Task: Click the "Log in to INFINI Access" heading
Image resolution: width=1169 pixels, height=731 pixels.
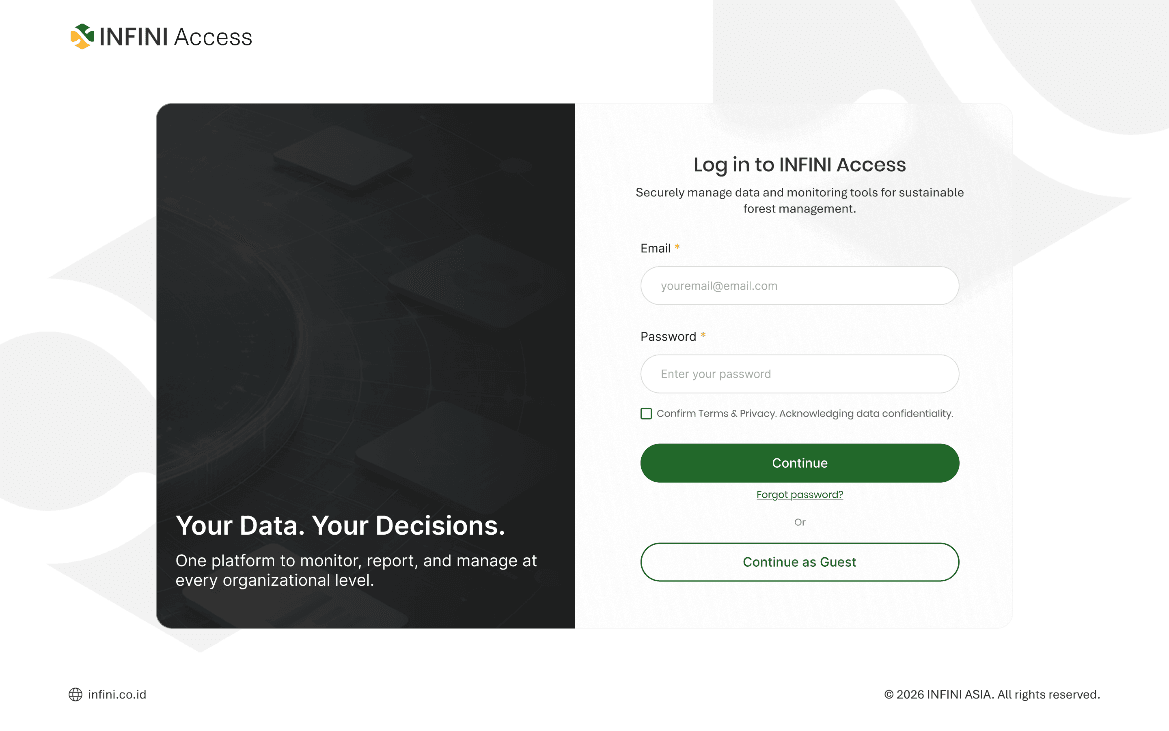Action: pyautogui.click(x=799, y=165)
